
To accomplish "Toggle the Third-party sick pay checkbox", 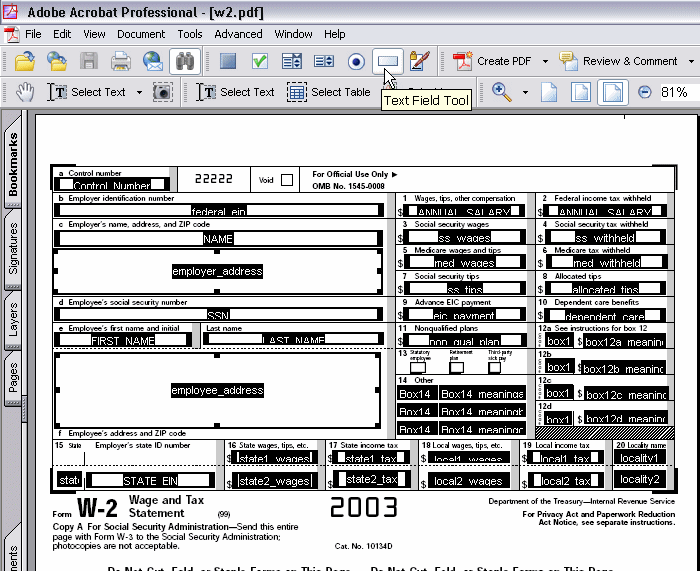I will tap(494, 368).
